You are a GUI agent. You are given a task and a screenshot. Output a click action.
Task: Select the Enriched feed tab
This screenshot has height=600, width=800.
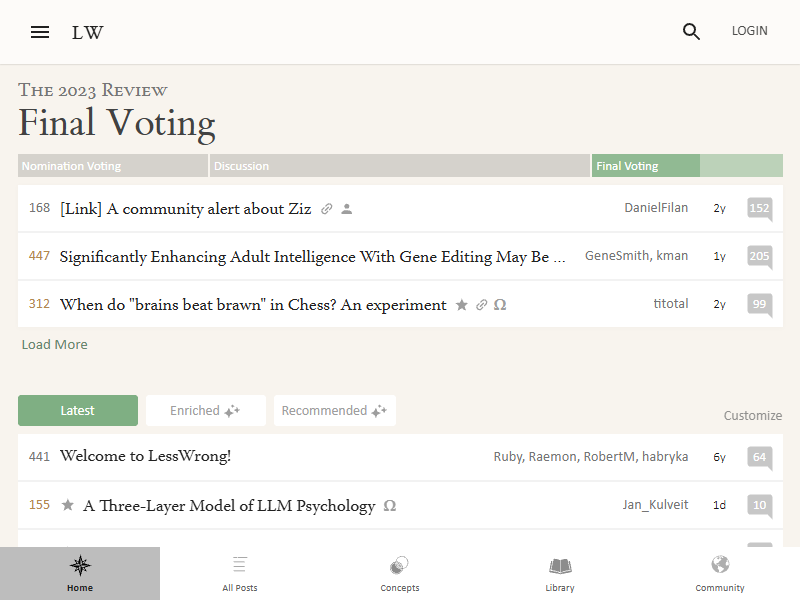pyautogui.click(x=205, y=411)
